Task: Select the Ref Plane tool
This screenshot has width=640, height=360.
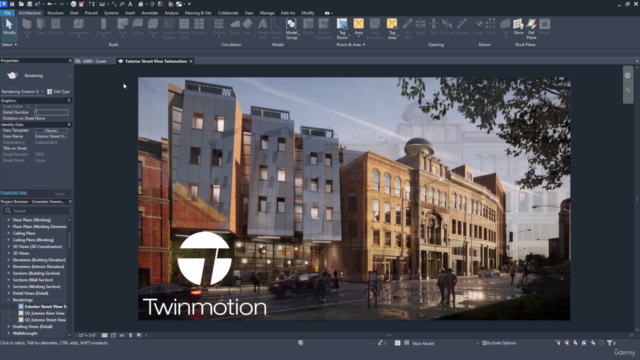Action: pos(531,29)
